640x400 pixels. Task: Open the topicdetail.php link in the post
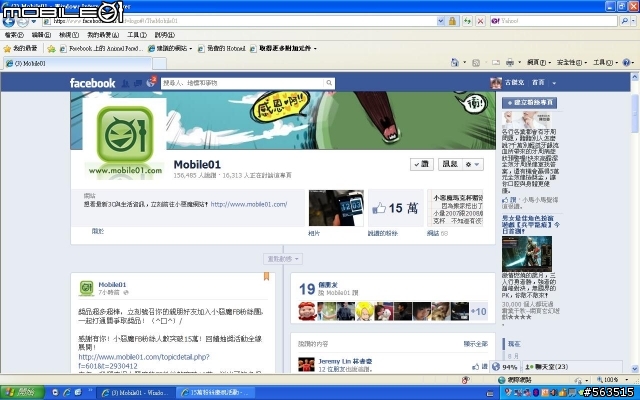(144, 362)
